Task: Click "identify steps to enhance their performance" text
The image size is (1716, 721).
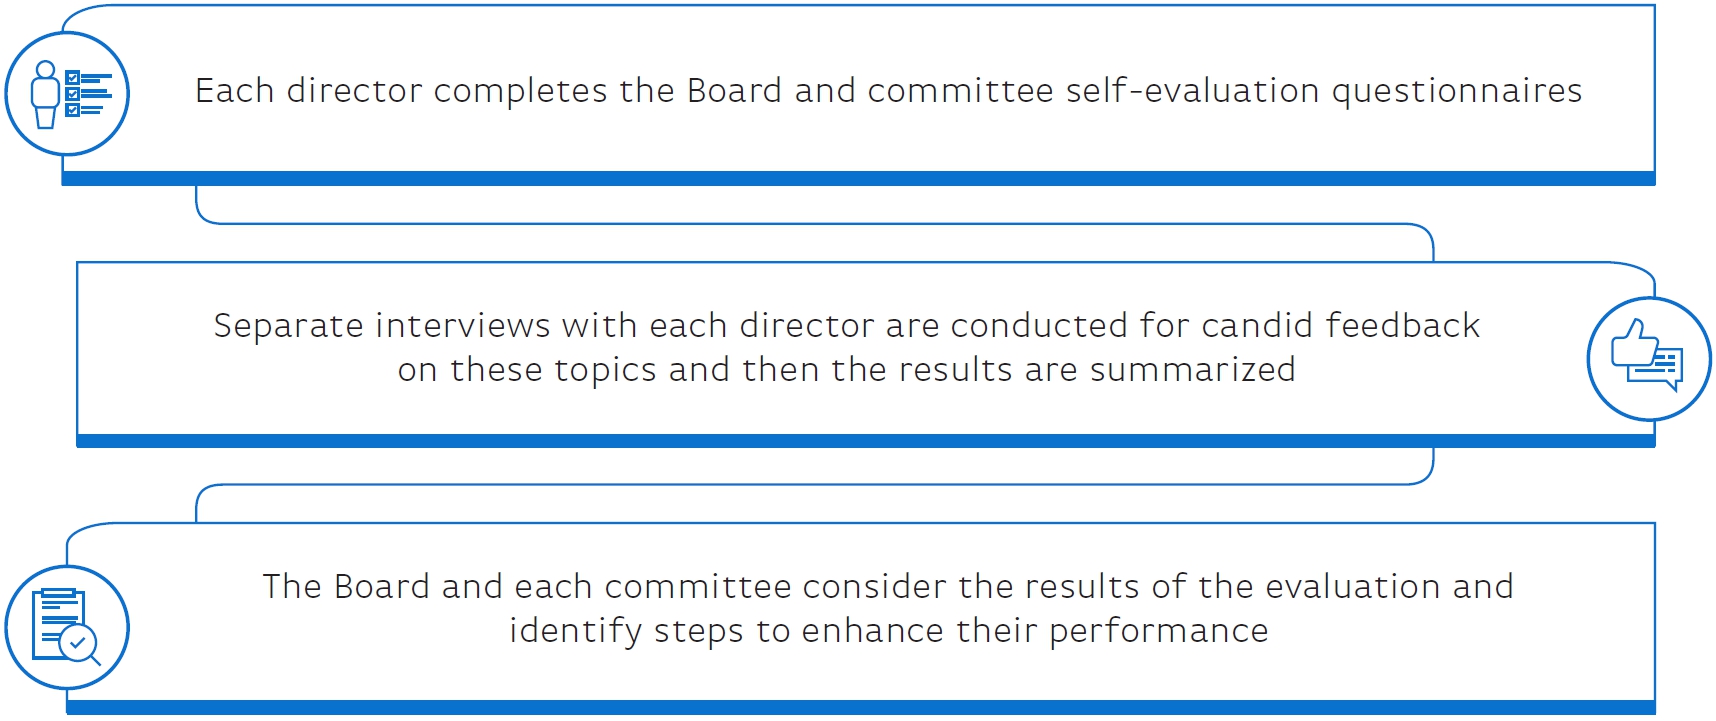Action: 888,631
